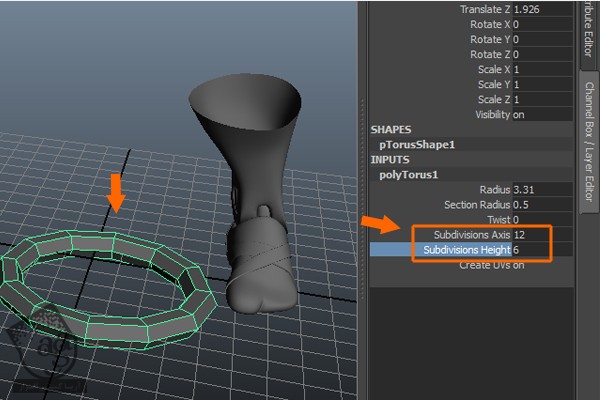
Task: Select the Translate Z value field
Action: point(542,9)
